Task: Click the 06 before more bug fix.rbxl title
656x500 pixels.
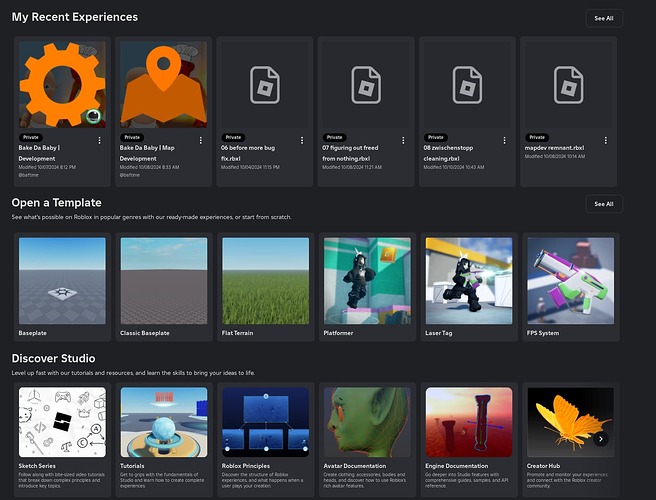Action: pyautogui.click(x=248, y=153)
